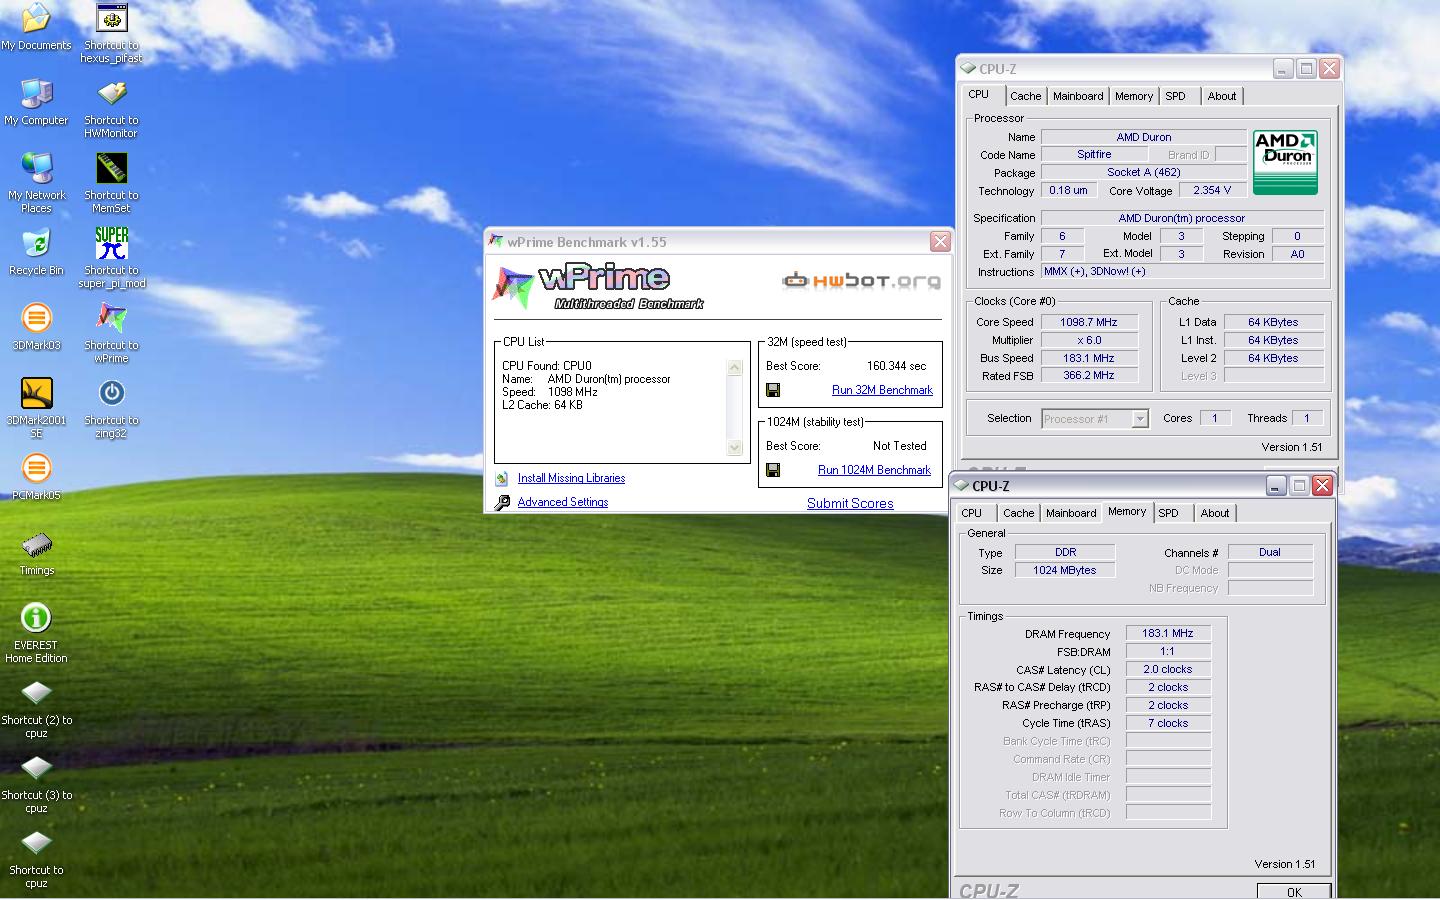Screen dimensions: 1440x900
Task: Click the Core Speed 1098.7 MHz field
Action: click(1089, 322)
